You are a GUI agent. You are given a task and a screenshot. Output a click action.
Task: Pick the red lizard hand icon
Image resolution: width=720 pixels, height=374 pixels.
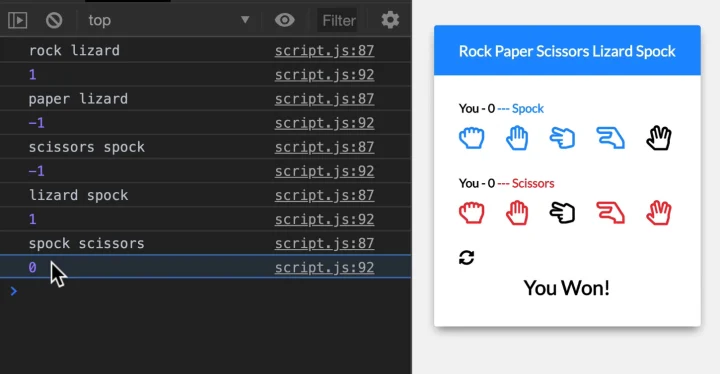(611, 213)
